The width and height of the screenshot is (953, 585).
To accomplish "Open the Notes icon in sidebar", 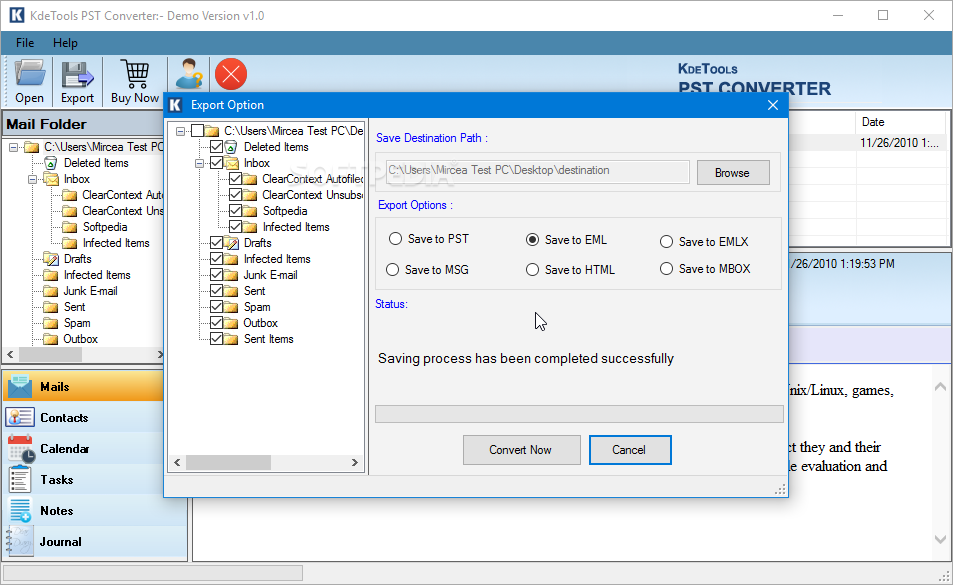I will [x=20, y=510].
